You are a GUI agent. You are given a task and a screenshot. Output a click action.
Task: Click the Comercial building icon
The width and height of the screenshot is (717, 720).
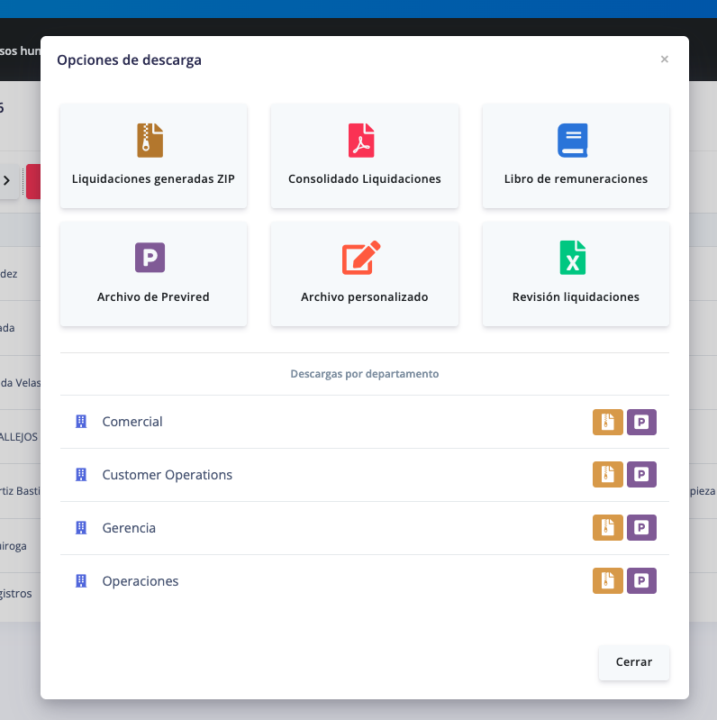81,422
